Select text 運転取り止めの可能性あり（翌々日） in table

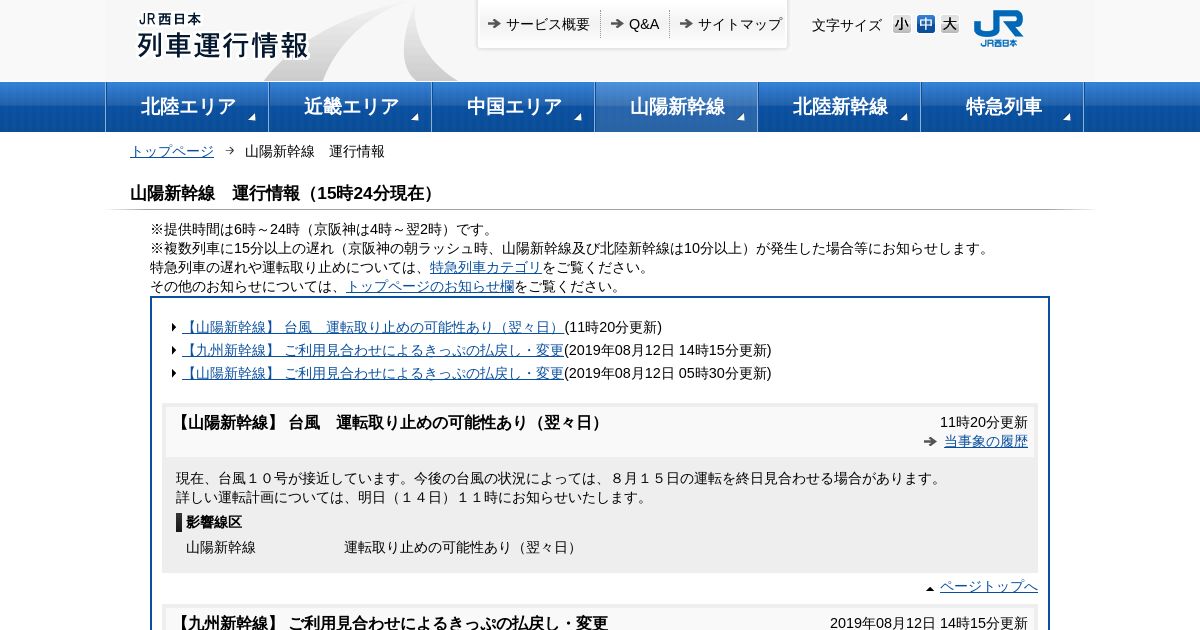pyautogui.click(x=463, y=547)
